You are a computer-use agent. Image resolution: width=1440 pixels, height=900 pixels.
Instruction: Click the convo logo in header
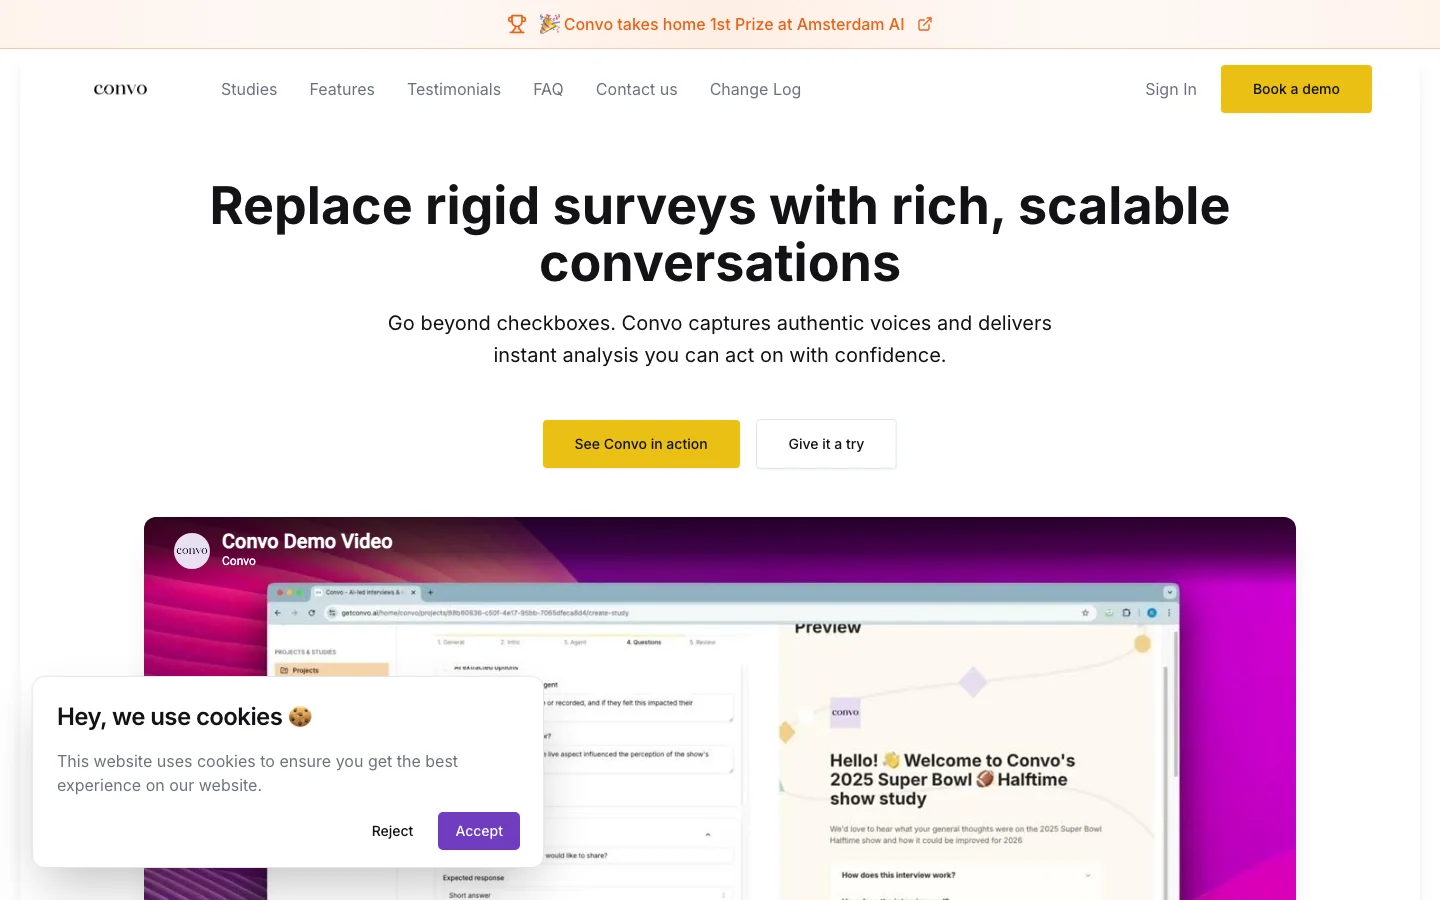coord(120,89)
